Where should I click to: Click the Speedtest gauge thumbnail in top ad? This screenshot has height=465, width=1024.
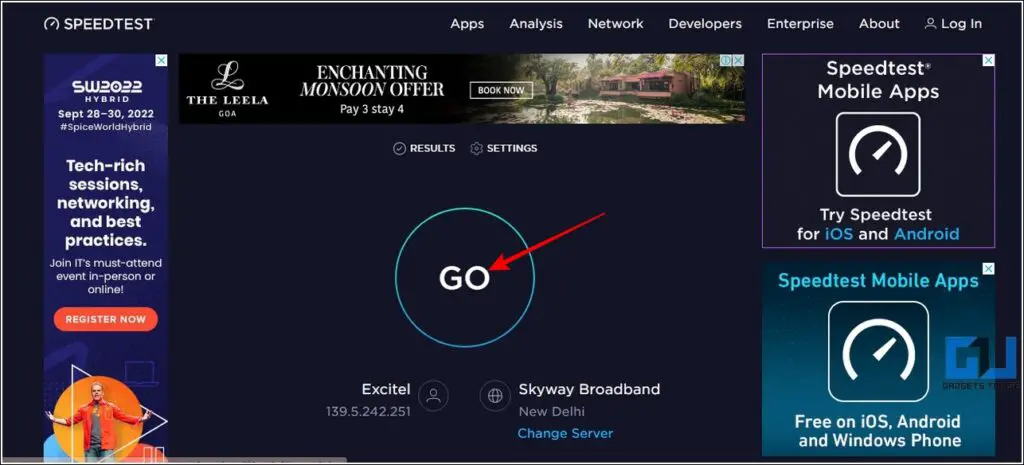[878, 154]
